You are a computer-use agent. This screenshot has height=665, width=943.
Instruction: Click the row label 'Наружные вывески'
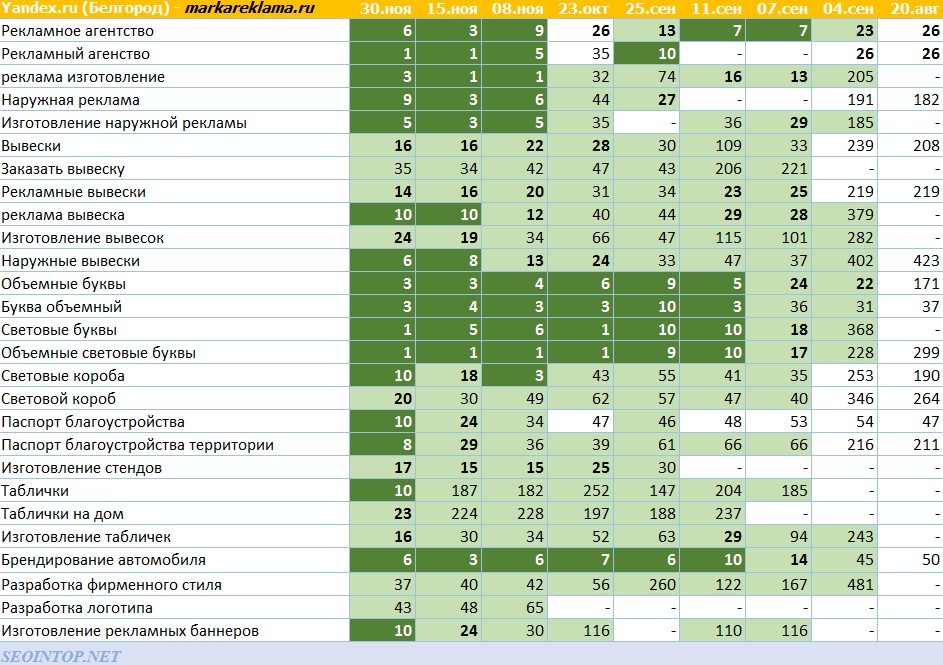click(x=70, y=261)
